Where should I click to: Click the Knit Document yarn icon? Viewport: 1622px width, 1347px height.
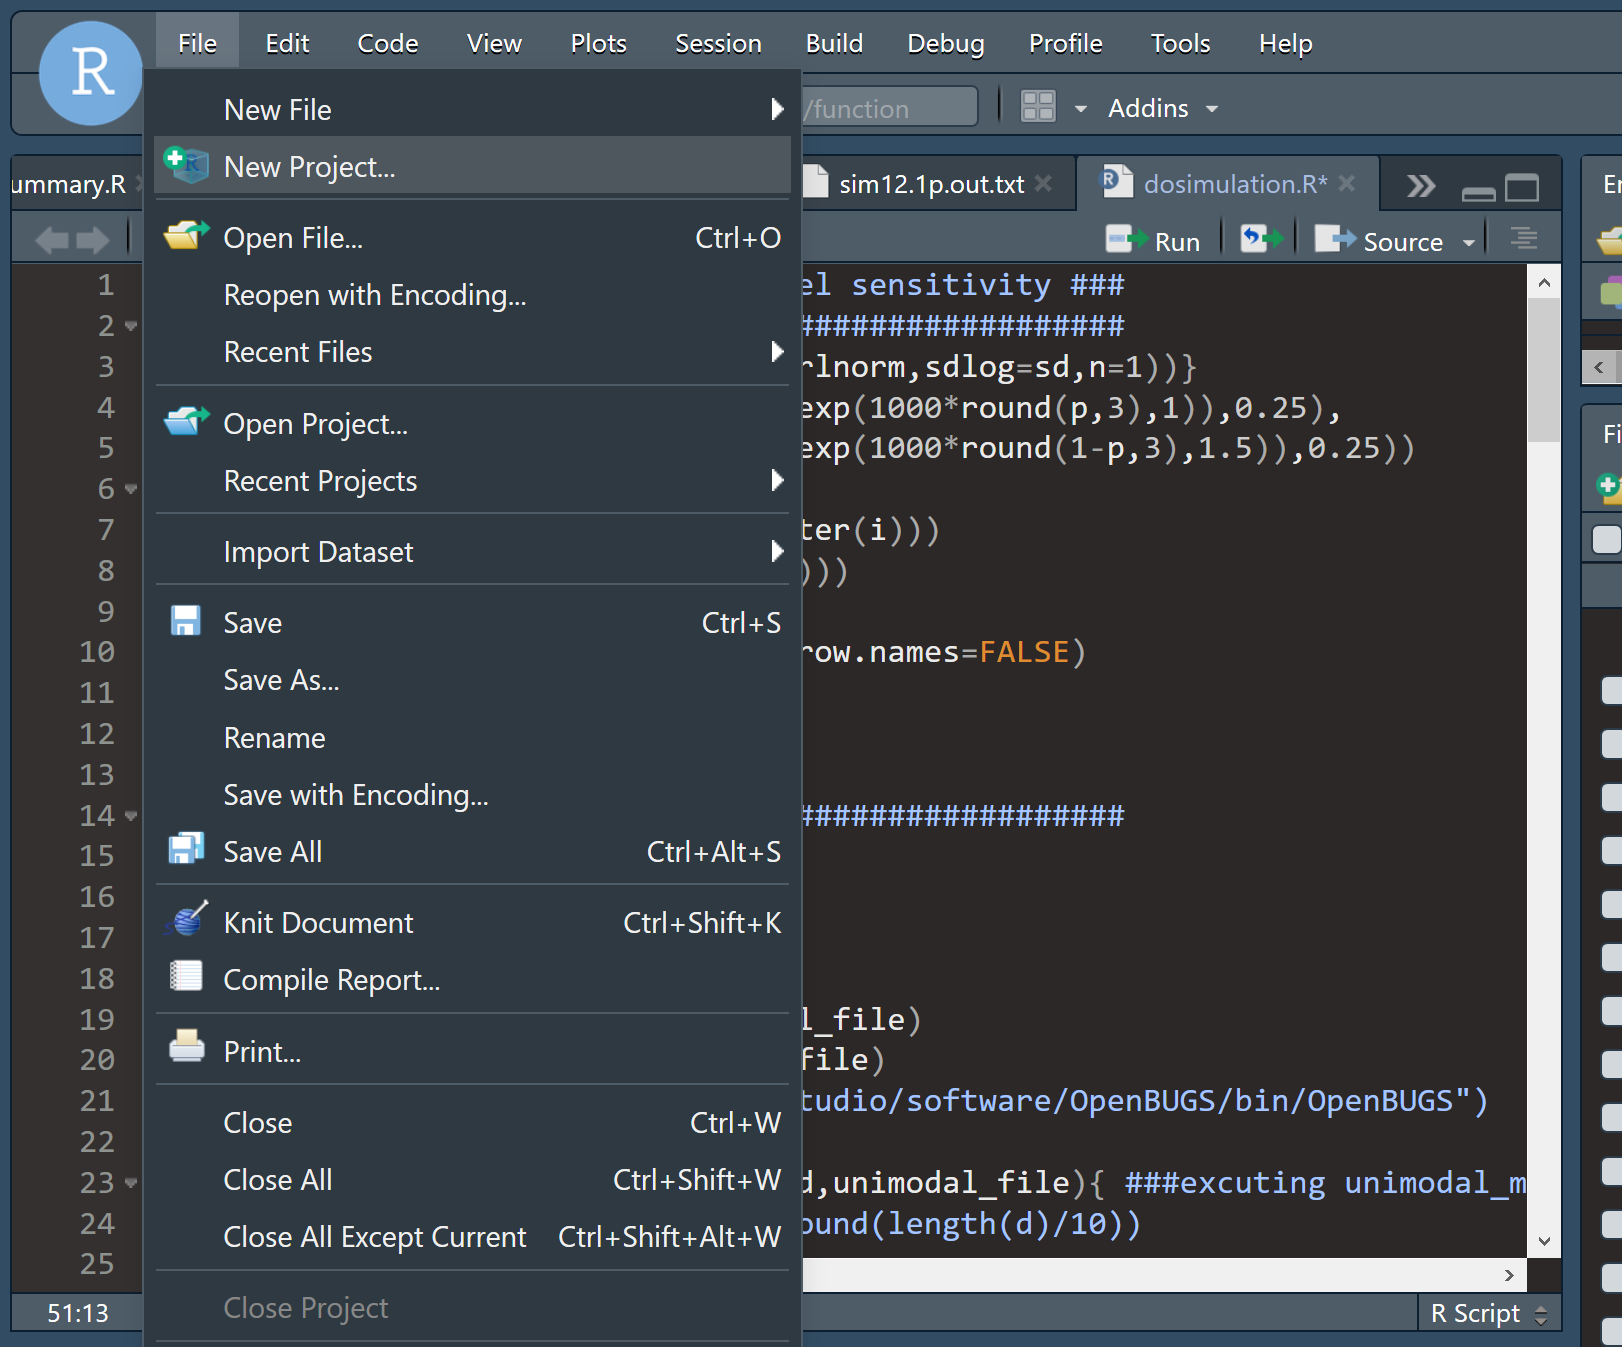[186, 921]
